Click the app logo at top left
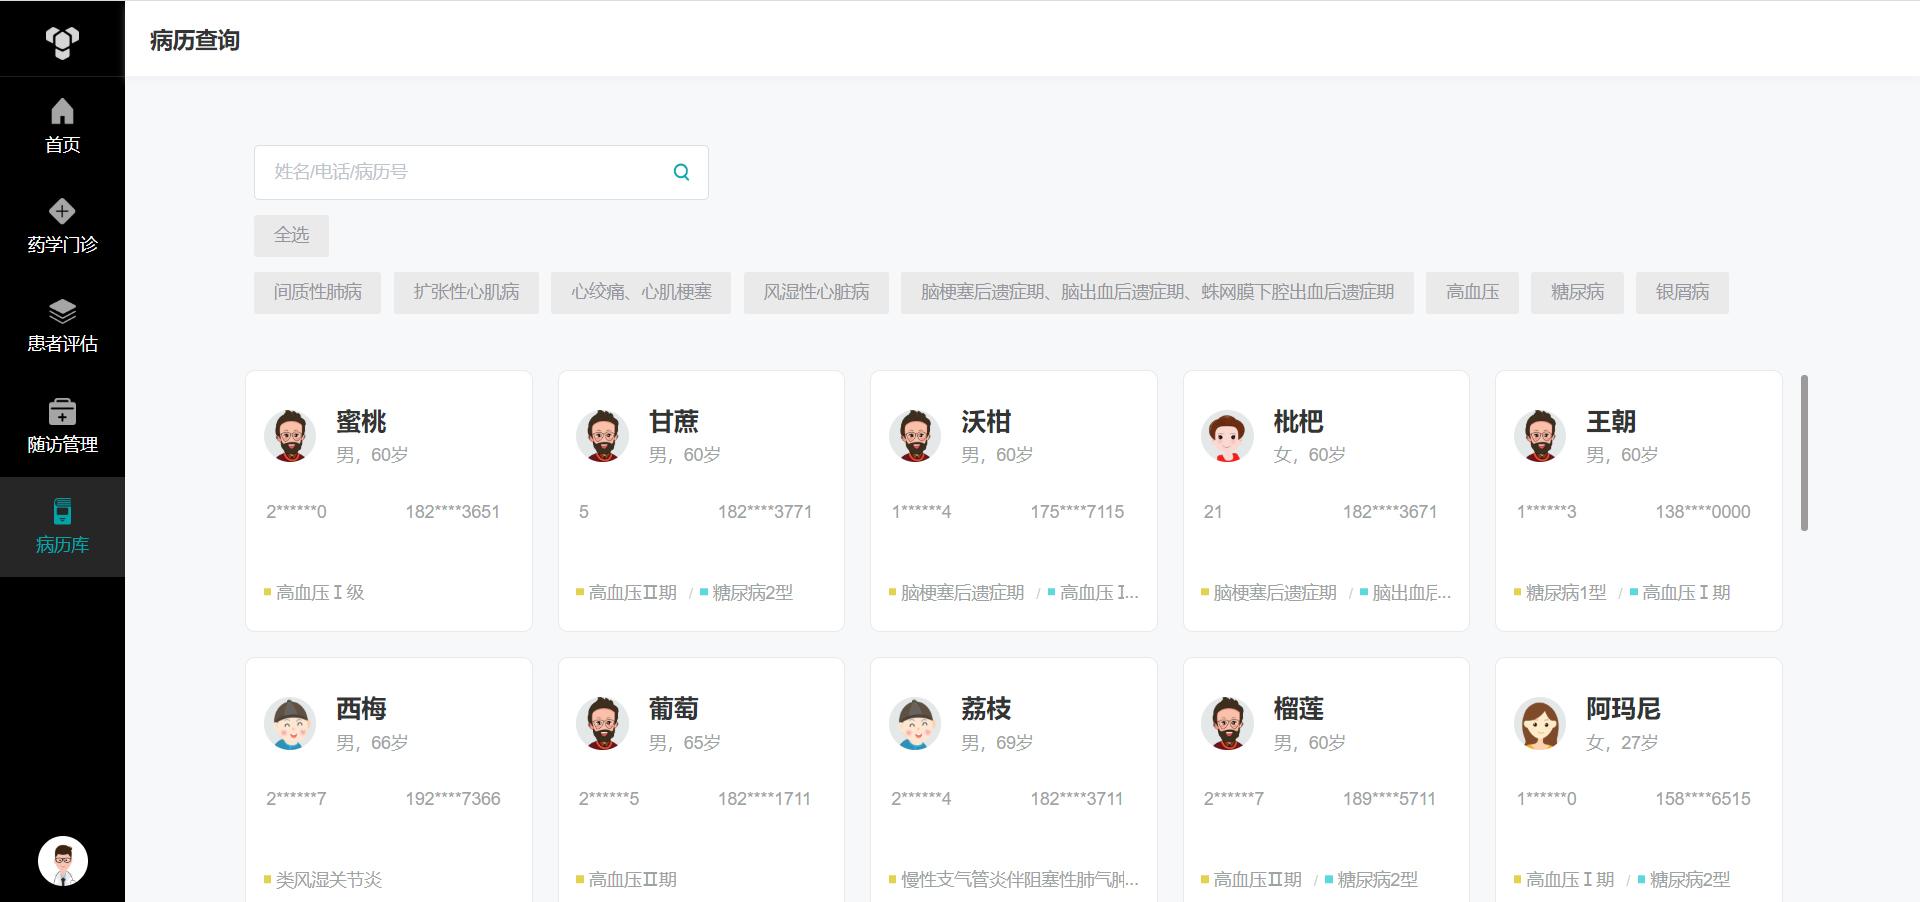Screen dimensions: 1920x902 (x=62, y=41)
